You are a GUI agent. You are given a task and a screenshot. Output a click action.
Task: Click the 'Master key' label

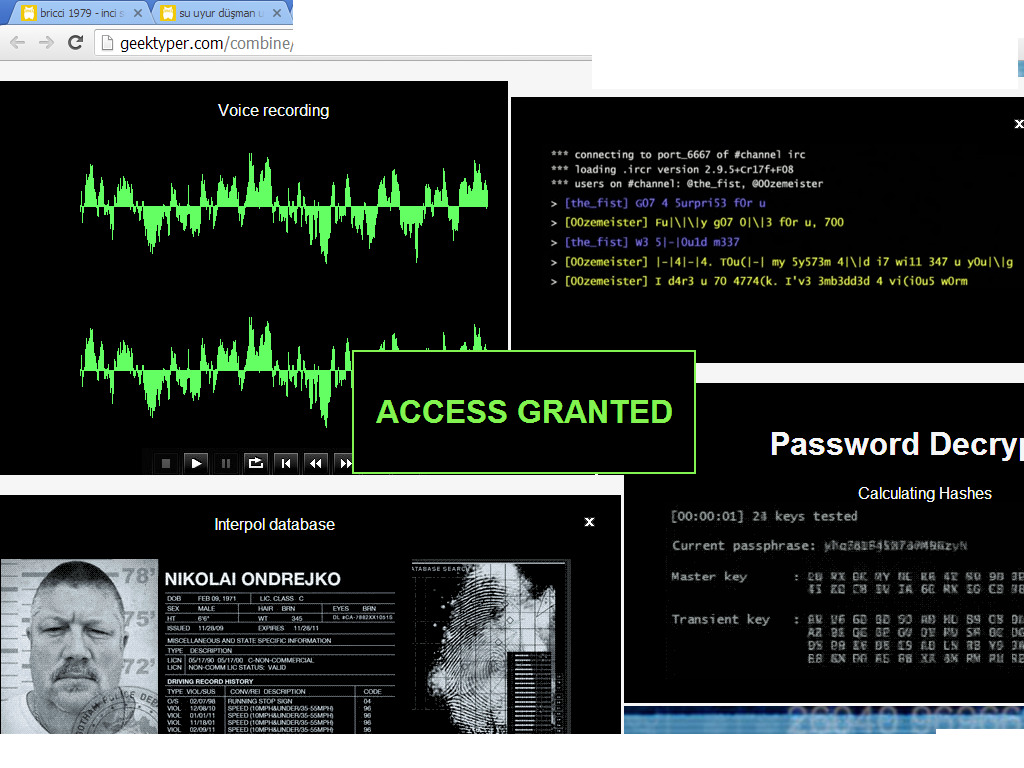click(x=709, y=577)
